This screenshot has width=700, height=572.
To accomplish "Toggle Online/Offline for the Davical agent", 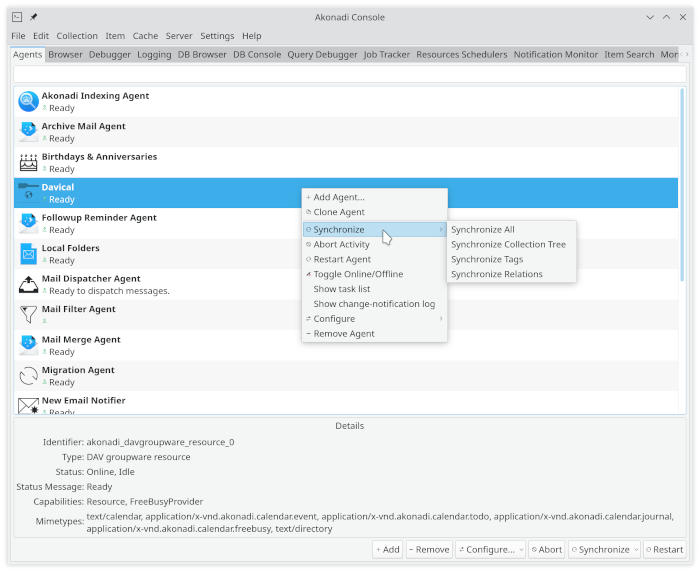I will coord(375,274).
